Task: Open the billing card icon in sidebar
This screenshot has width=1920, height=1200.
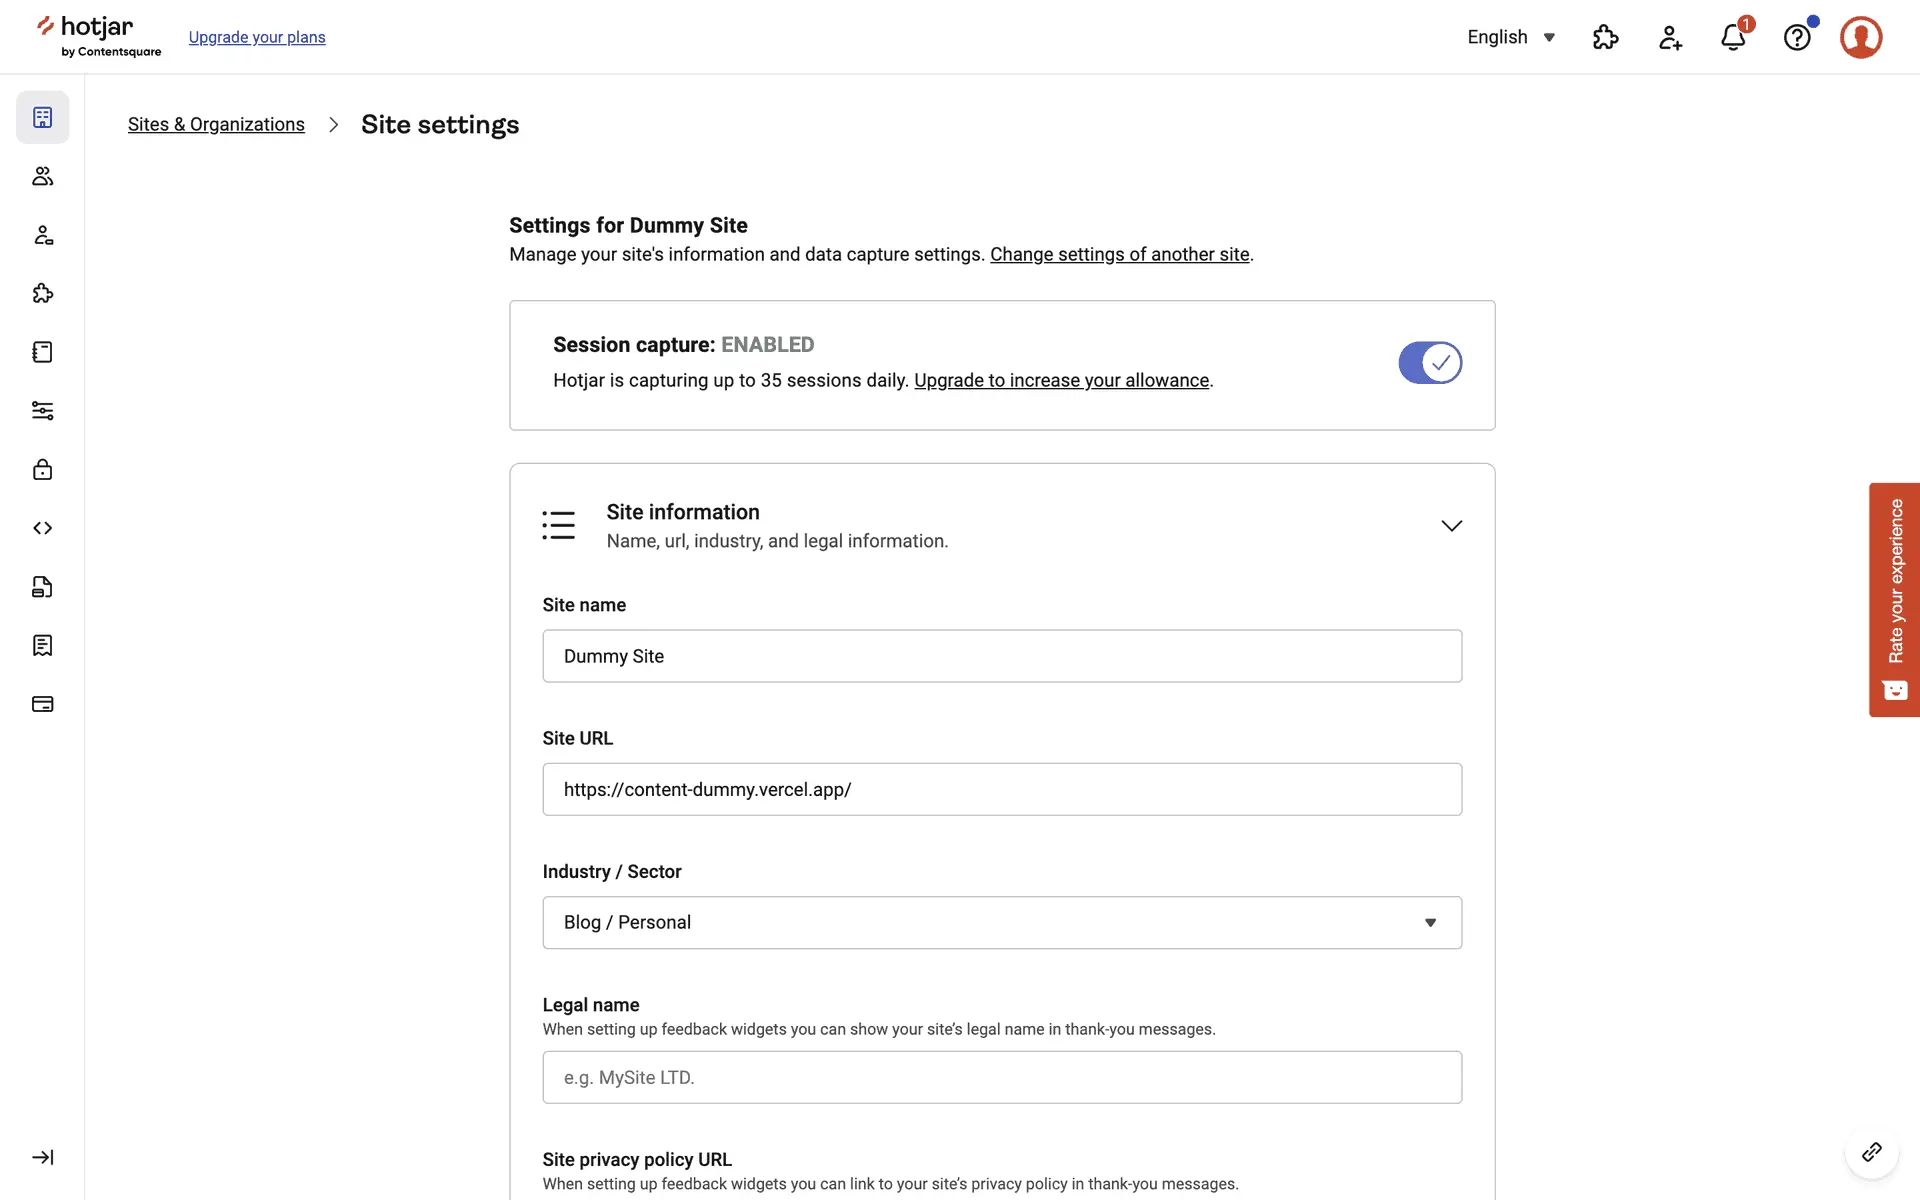Action: tap(42, 704)
